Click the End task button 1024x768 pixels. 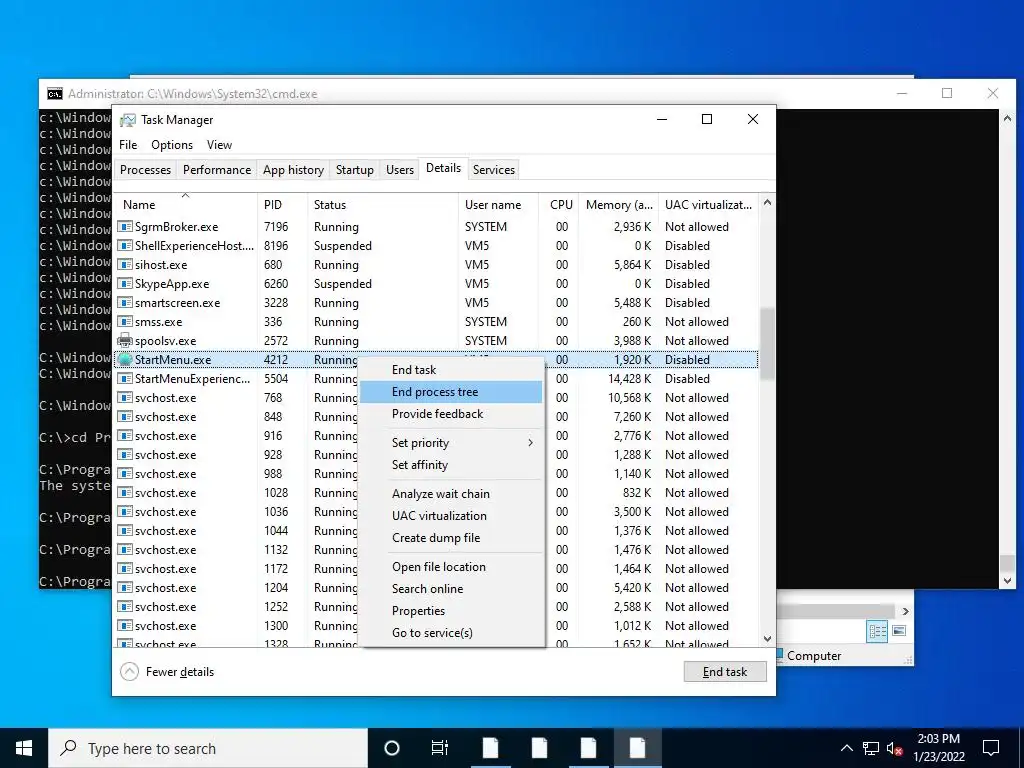point(725,672)
